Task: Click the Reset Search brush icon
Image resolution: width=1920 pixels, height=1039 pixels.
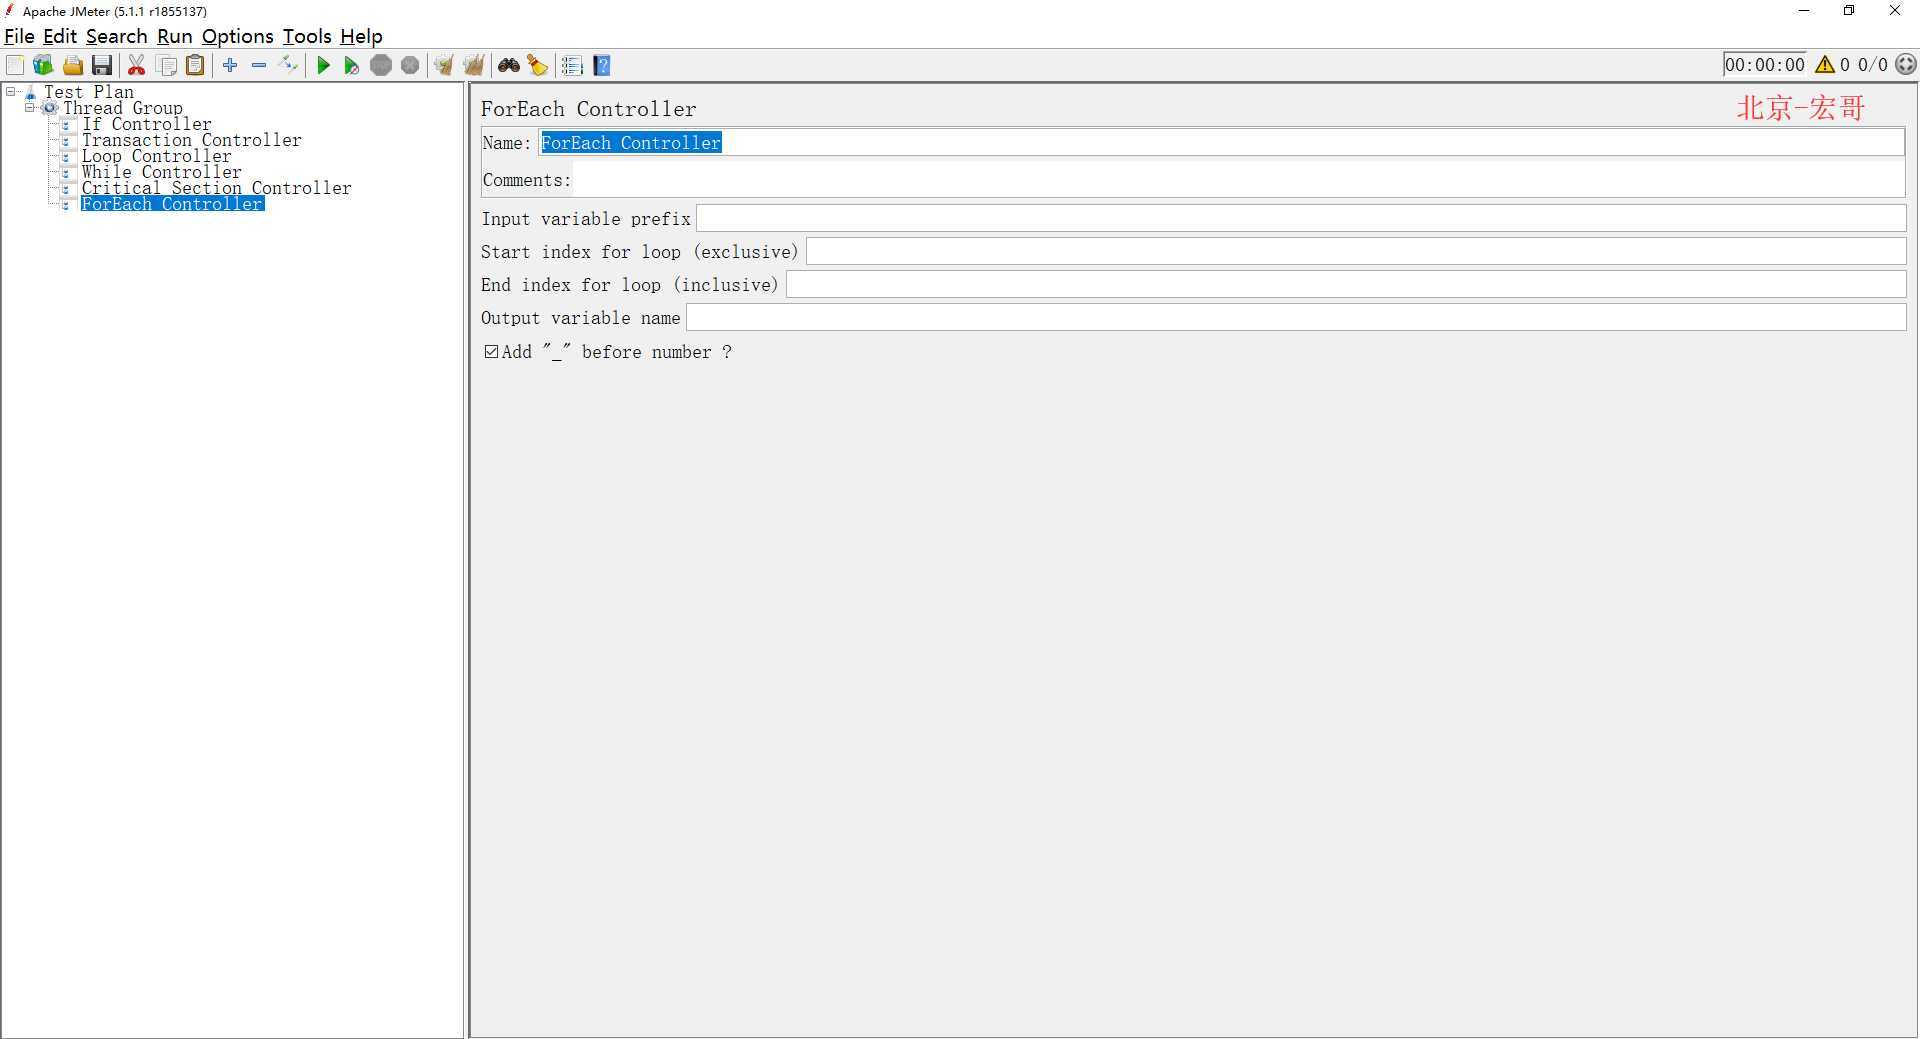Action: point(538,66)
